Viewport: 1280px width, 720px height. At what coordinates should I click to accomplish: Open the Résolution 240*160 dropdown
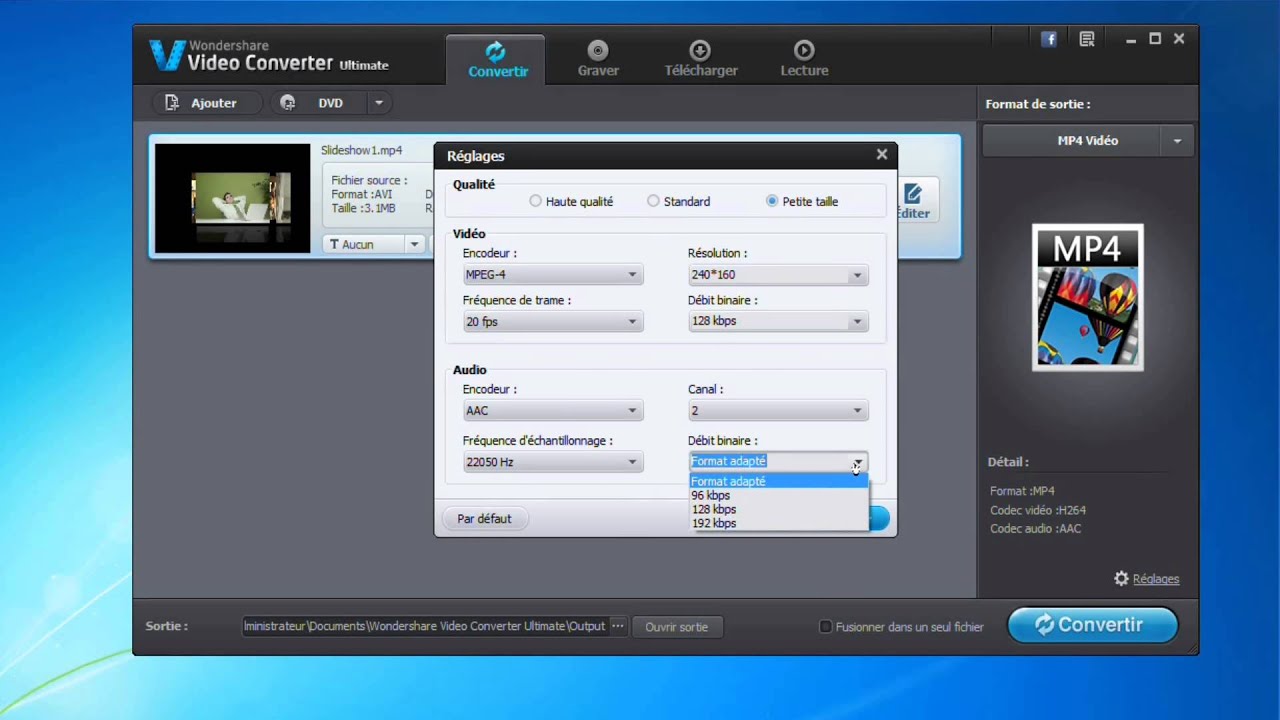point(778,275)
